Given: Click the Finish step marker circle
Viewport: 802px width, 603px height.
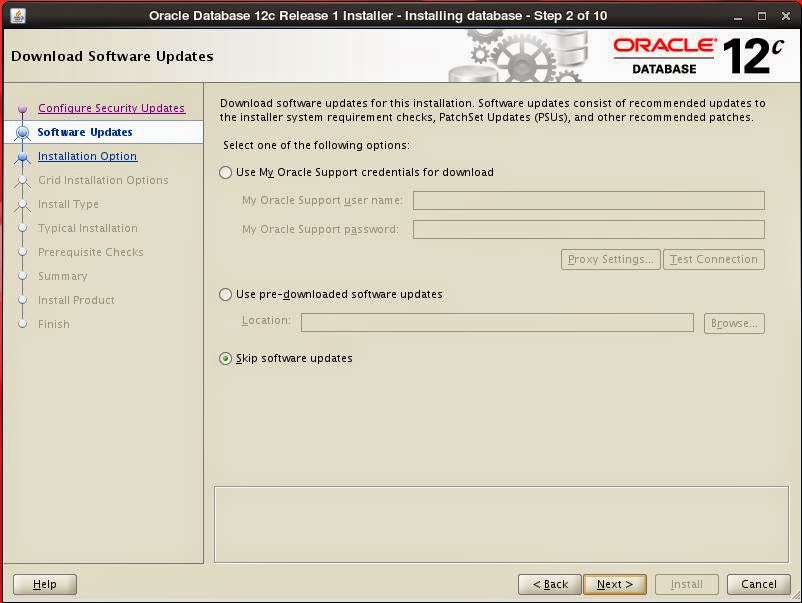Looking at the screenshot, I should (x=23, y=324).
